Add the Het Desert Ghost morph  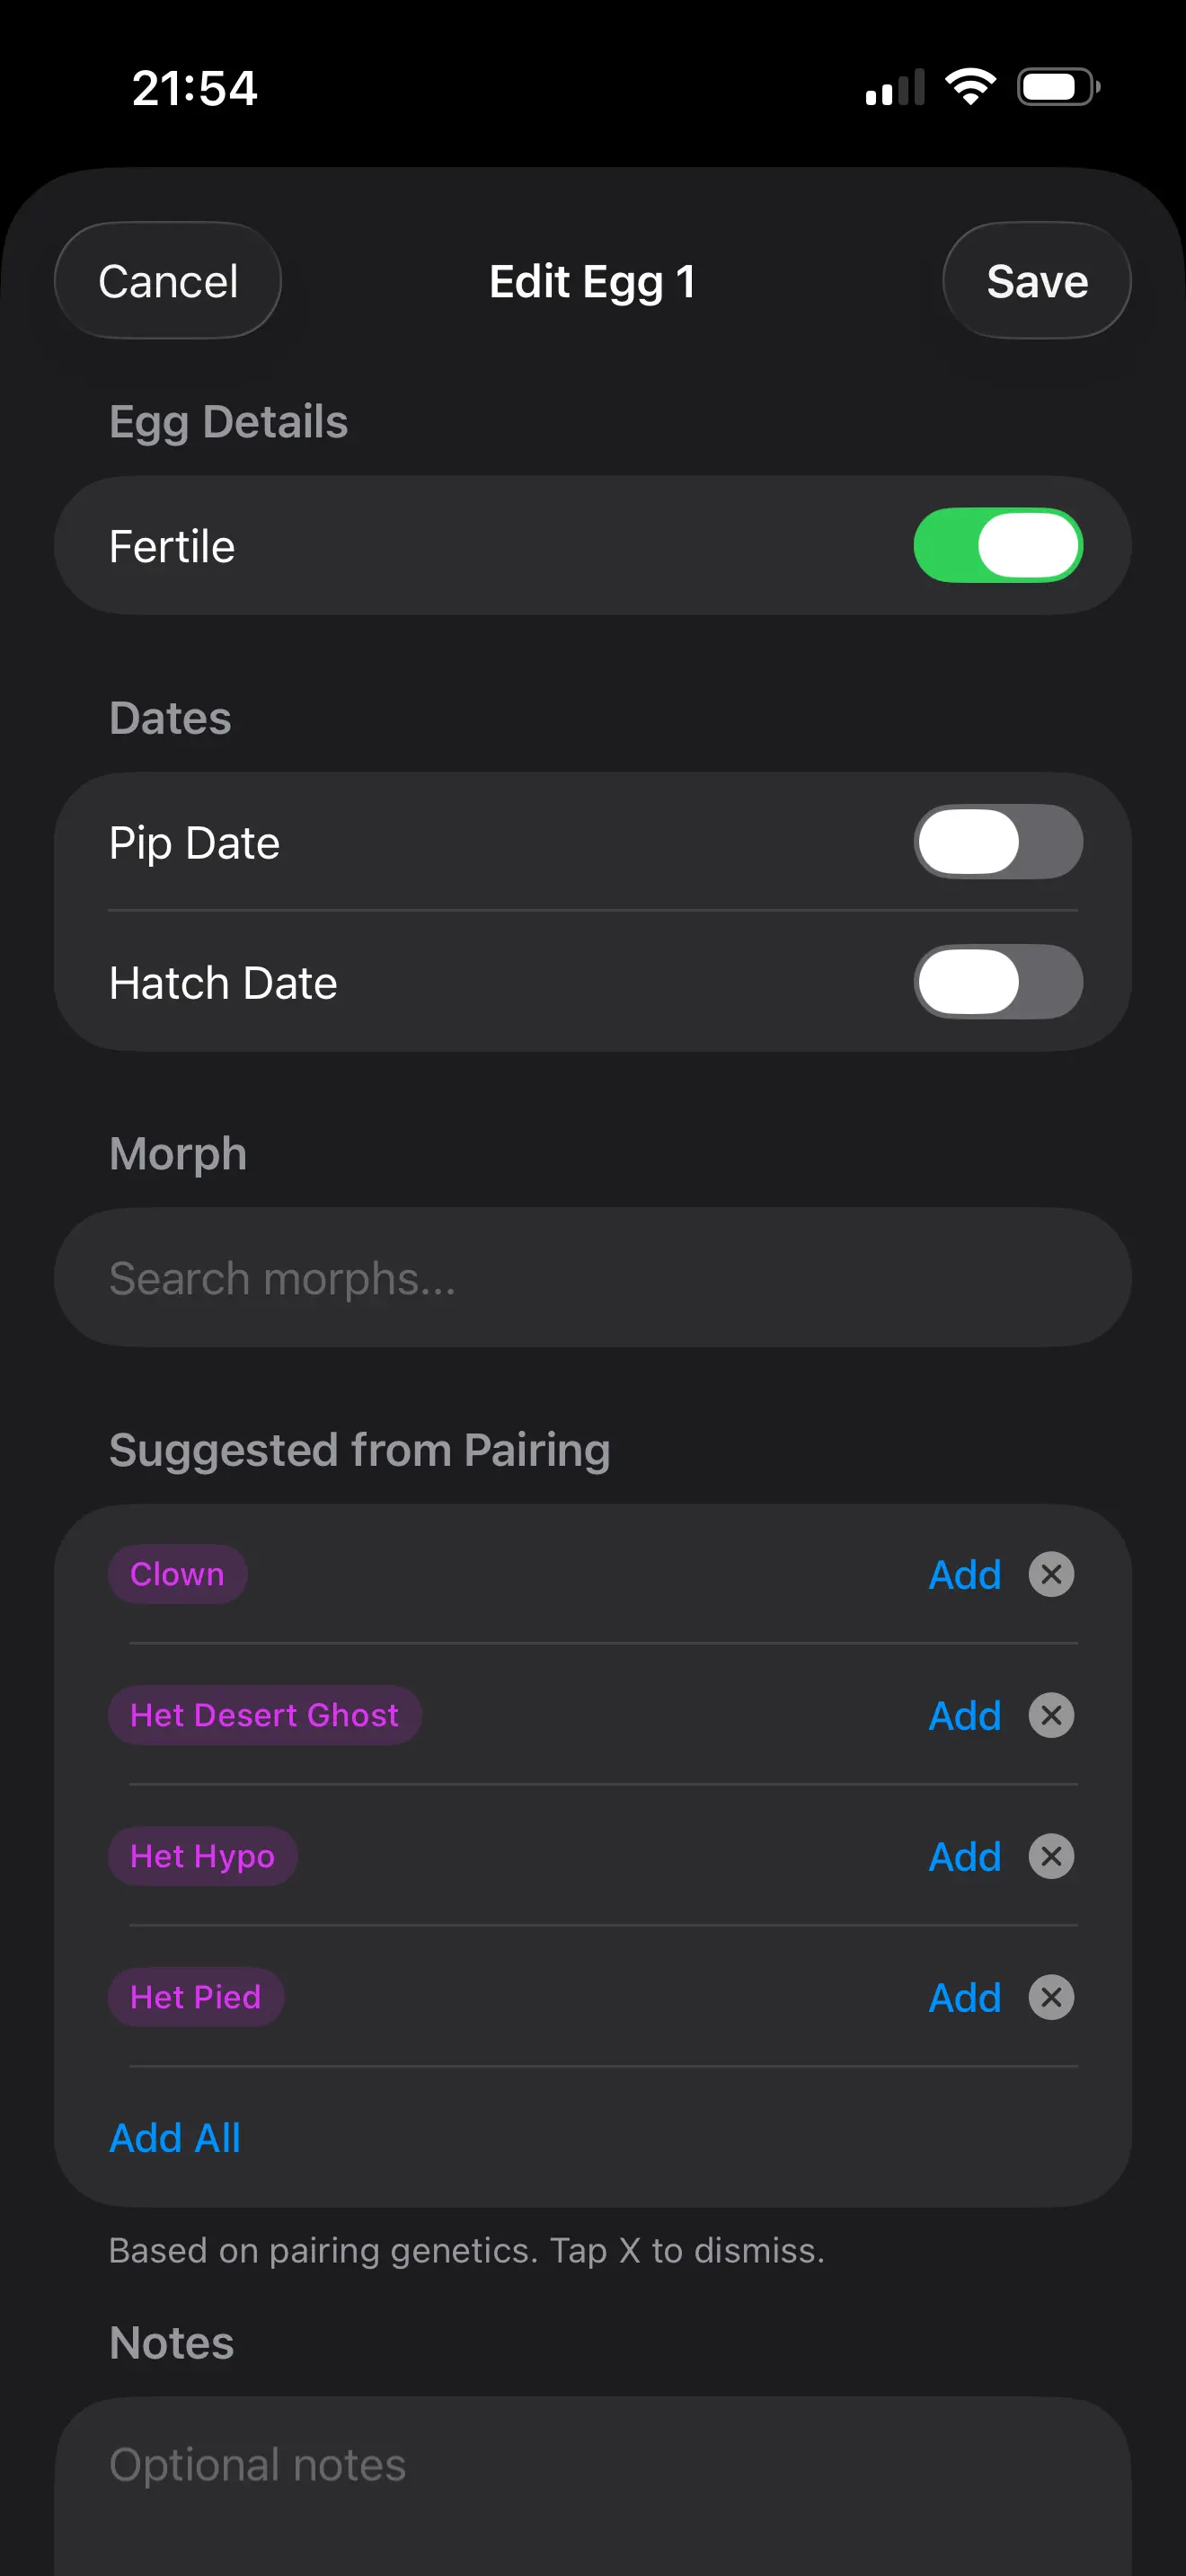pyautogui.click(x=963, y=1715)
